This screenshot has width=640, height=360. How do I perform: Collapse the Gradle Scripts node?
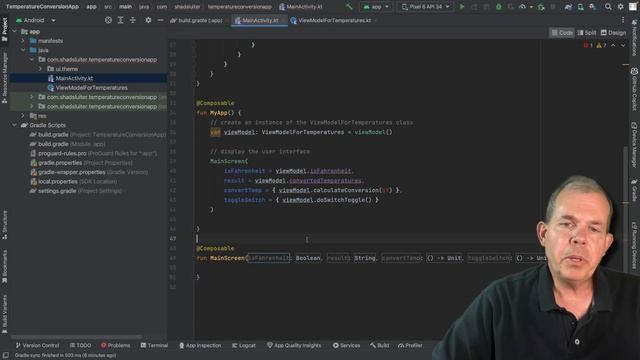pos(15,125)
